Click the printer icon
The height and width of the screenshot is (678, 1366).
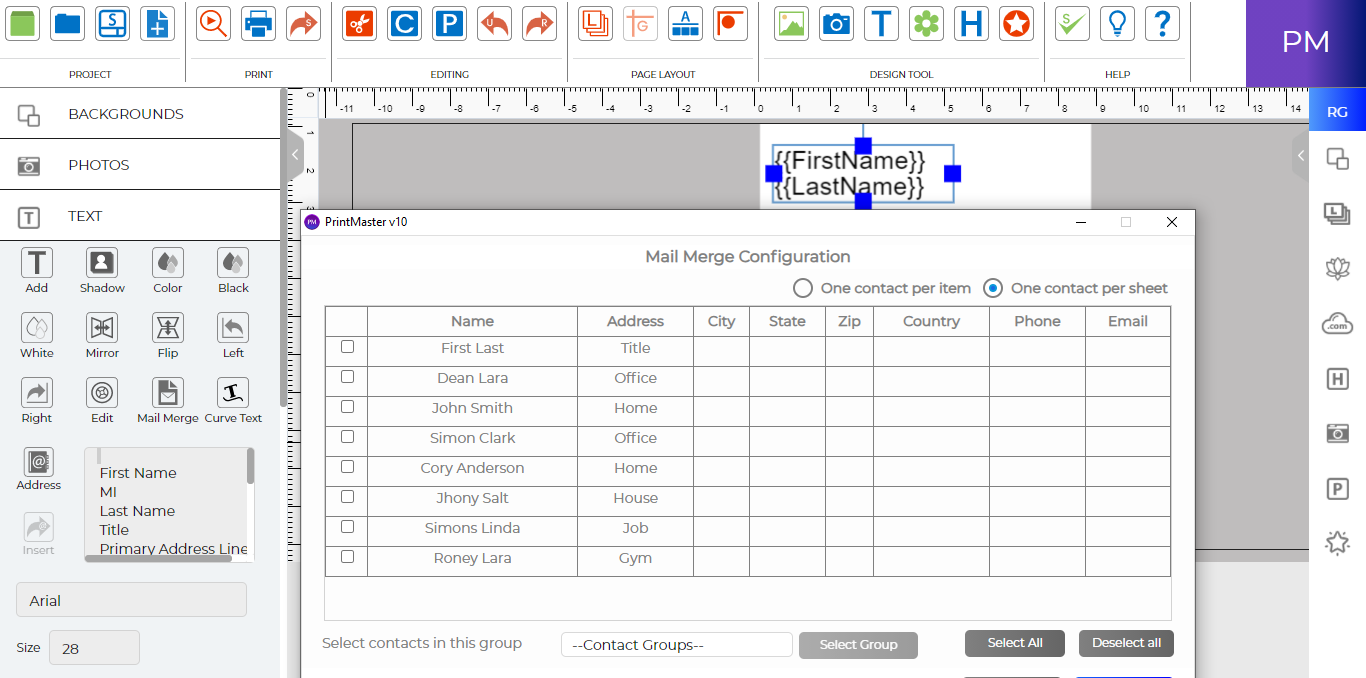click(258, 23)
